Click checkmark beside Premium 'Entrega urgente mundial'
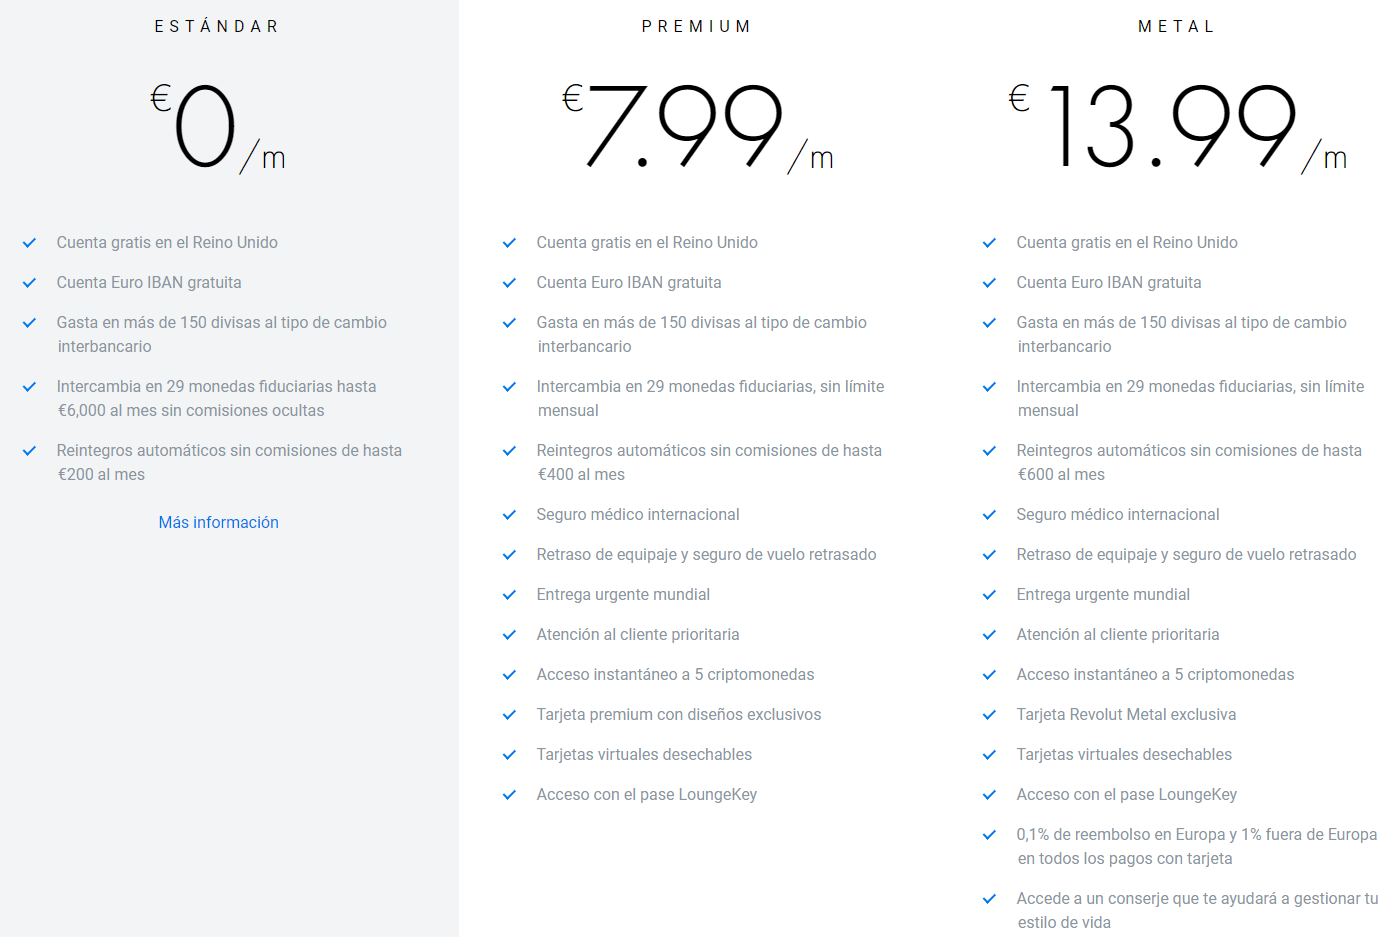 (510, 595)
